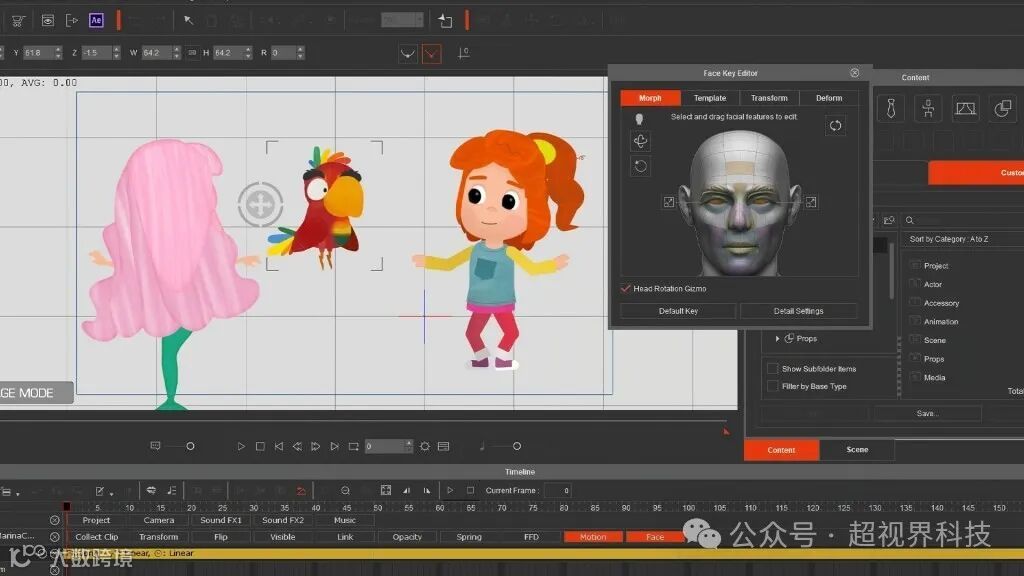The height and width of the screenshot is (576, 1024).
Task: Enable Show Subfolder Items checkbox
Action: tap(772, 369)
